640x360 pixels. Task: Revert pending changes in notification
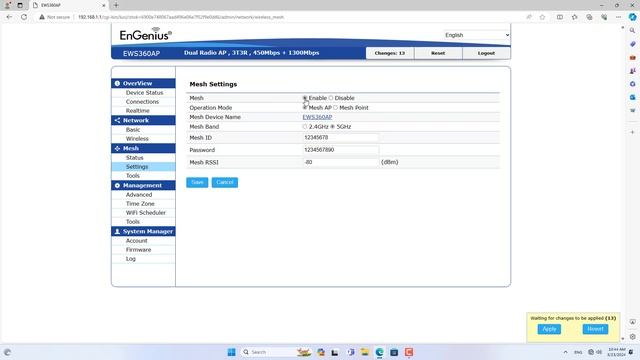click(595, 329)
